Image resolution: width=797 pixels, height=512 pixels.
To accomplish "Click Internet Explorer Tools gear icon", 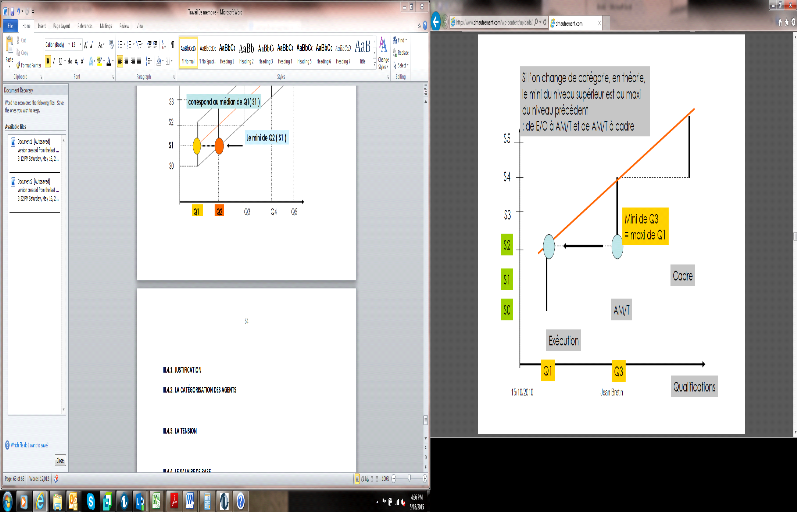I will coord(793,22).
